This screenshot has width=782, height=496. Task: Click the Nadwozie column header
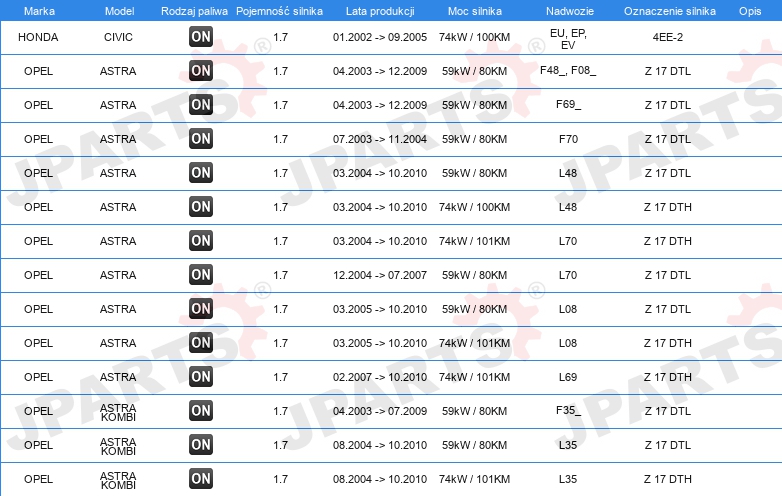[570, 11]
